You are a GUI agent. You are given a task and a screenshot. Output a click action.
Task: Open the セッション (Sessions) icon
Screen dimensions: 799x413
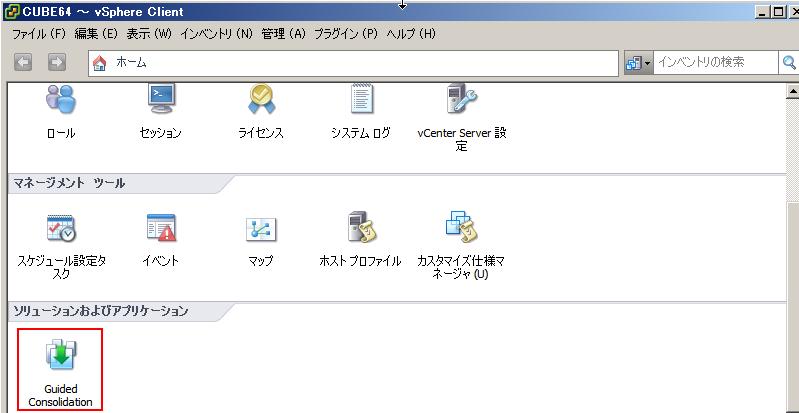pyautogui.click(x=161, y=99)
